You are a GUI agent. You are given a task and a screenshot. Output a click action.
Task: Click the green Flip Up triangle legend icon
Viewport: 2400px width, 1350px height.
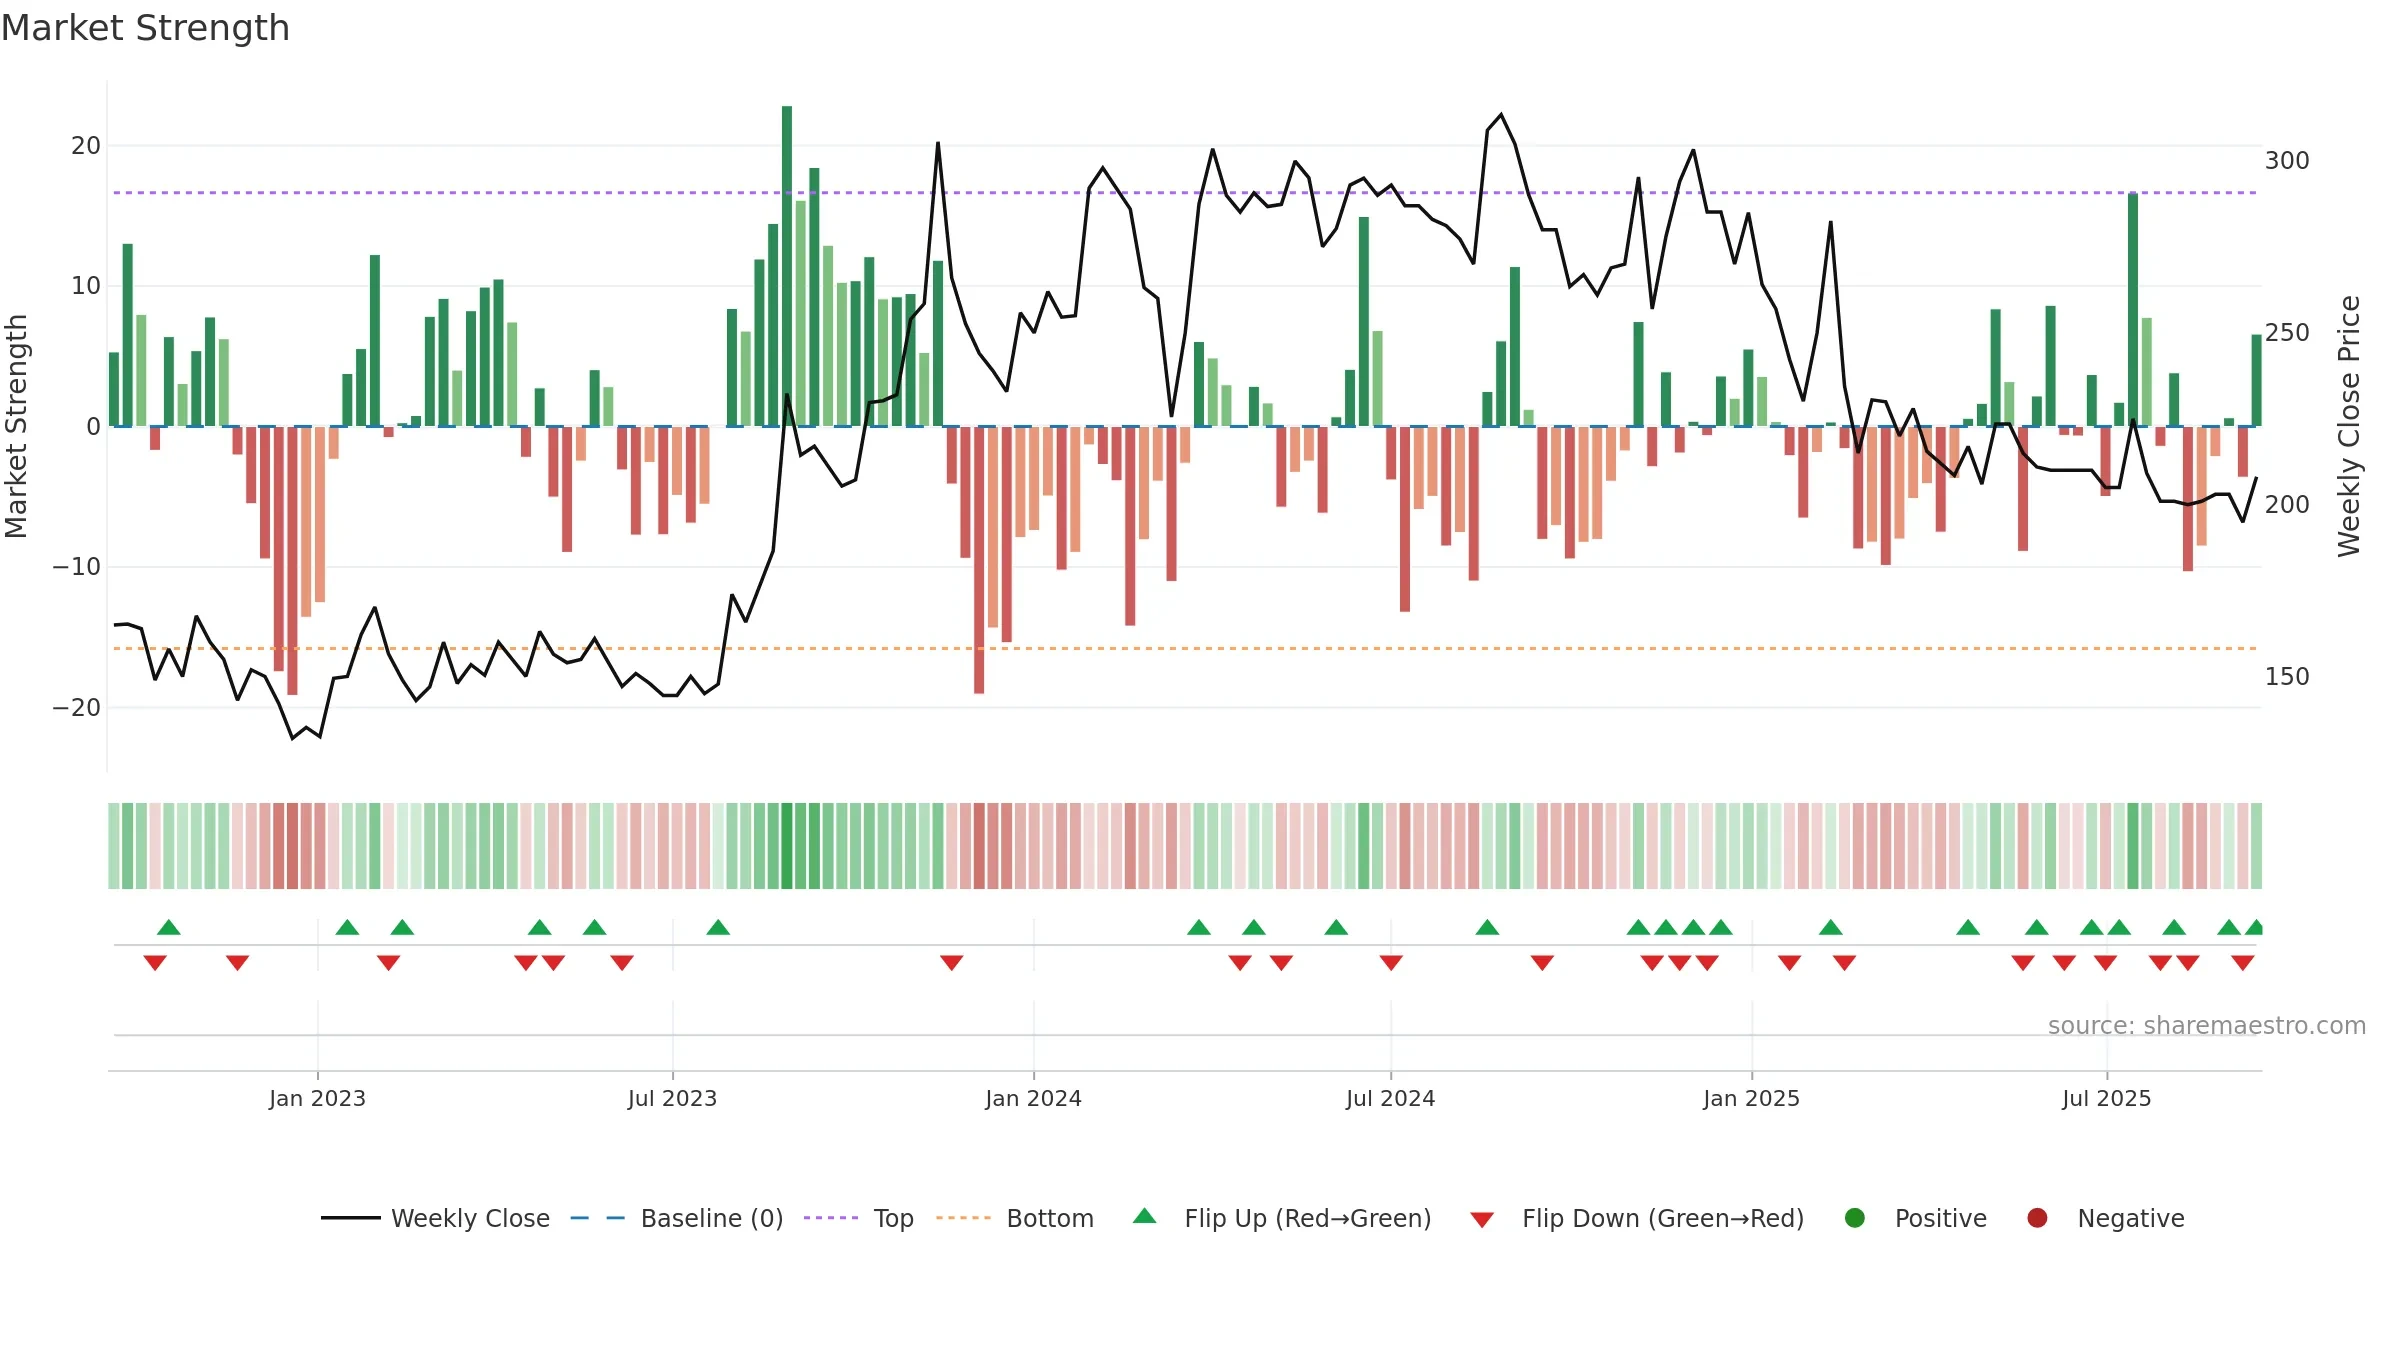1145,1216
